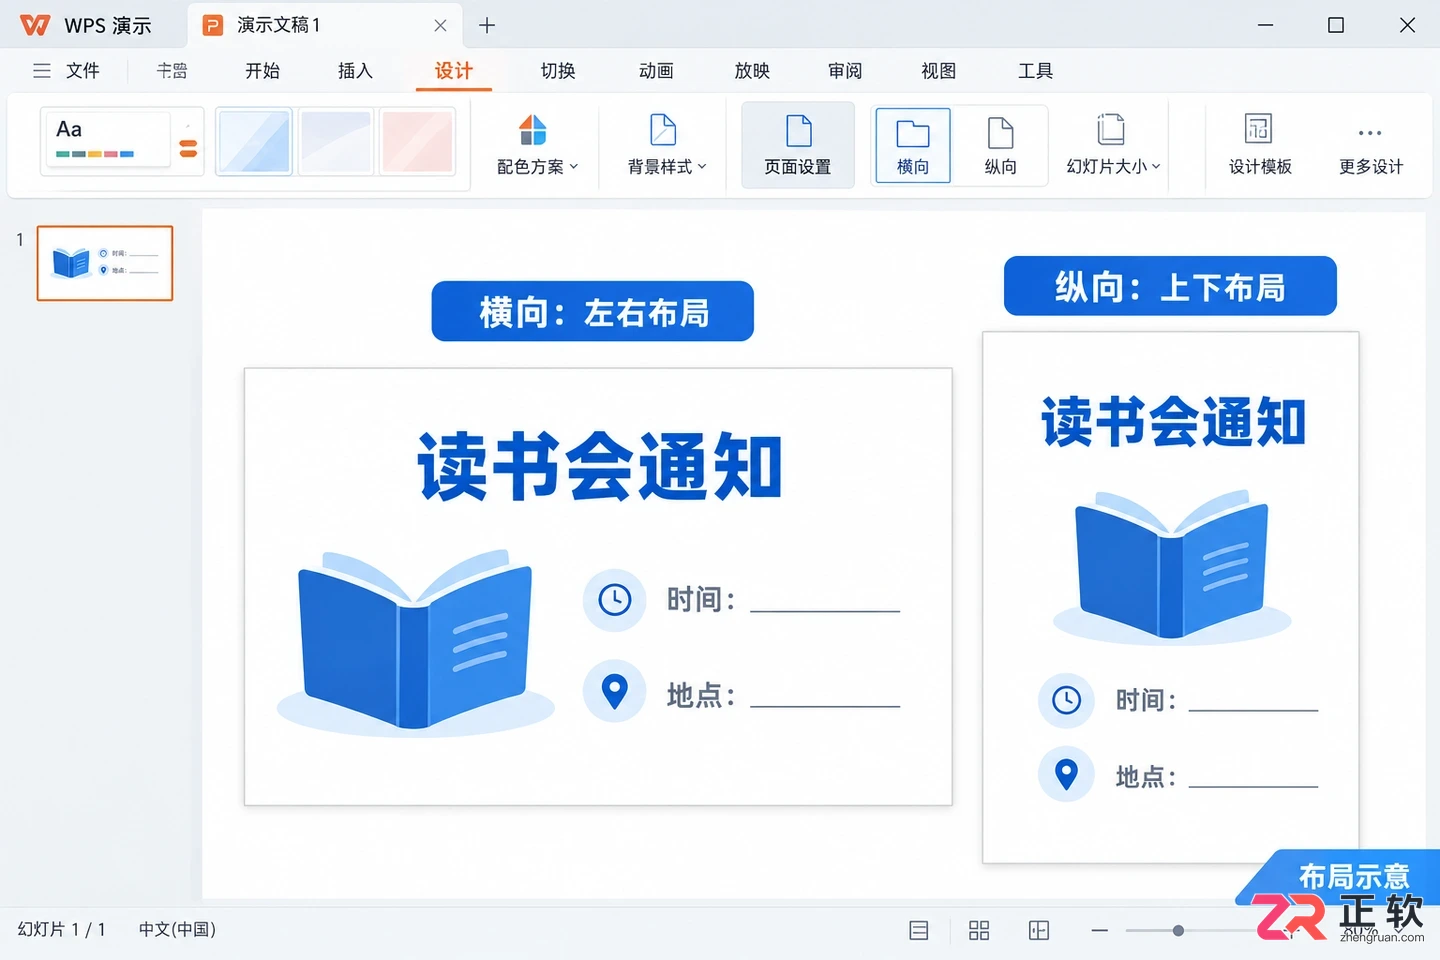The height and width of the screenshot is (960, 1440).
Task: Click the orange theme style toggle icon
Action: pyautogui.click(x=188, y=148)
